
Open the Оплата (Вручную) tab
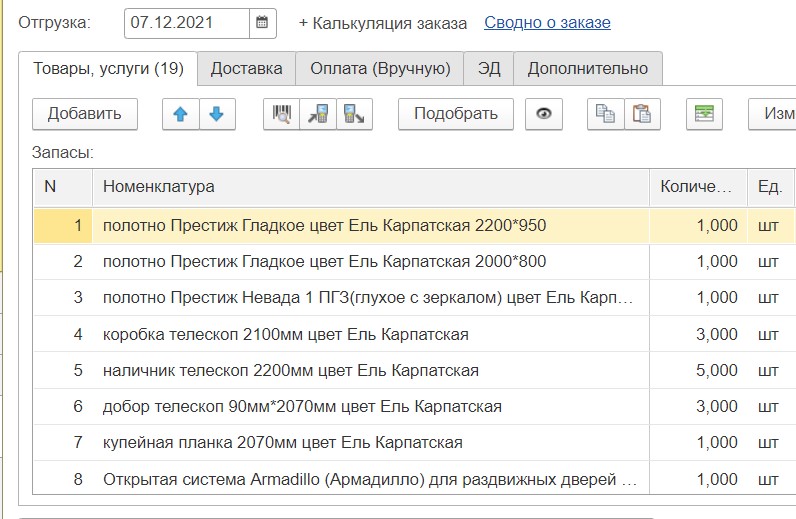[380, 69]
